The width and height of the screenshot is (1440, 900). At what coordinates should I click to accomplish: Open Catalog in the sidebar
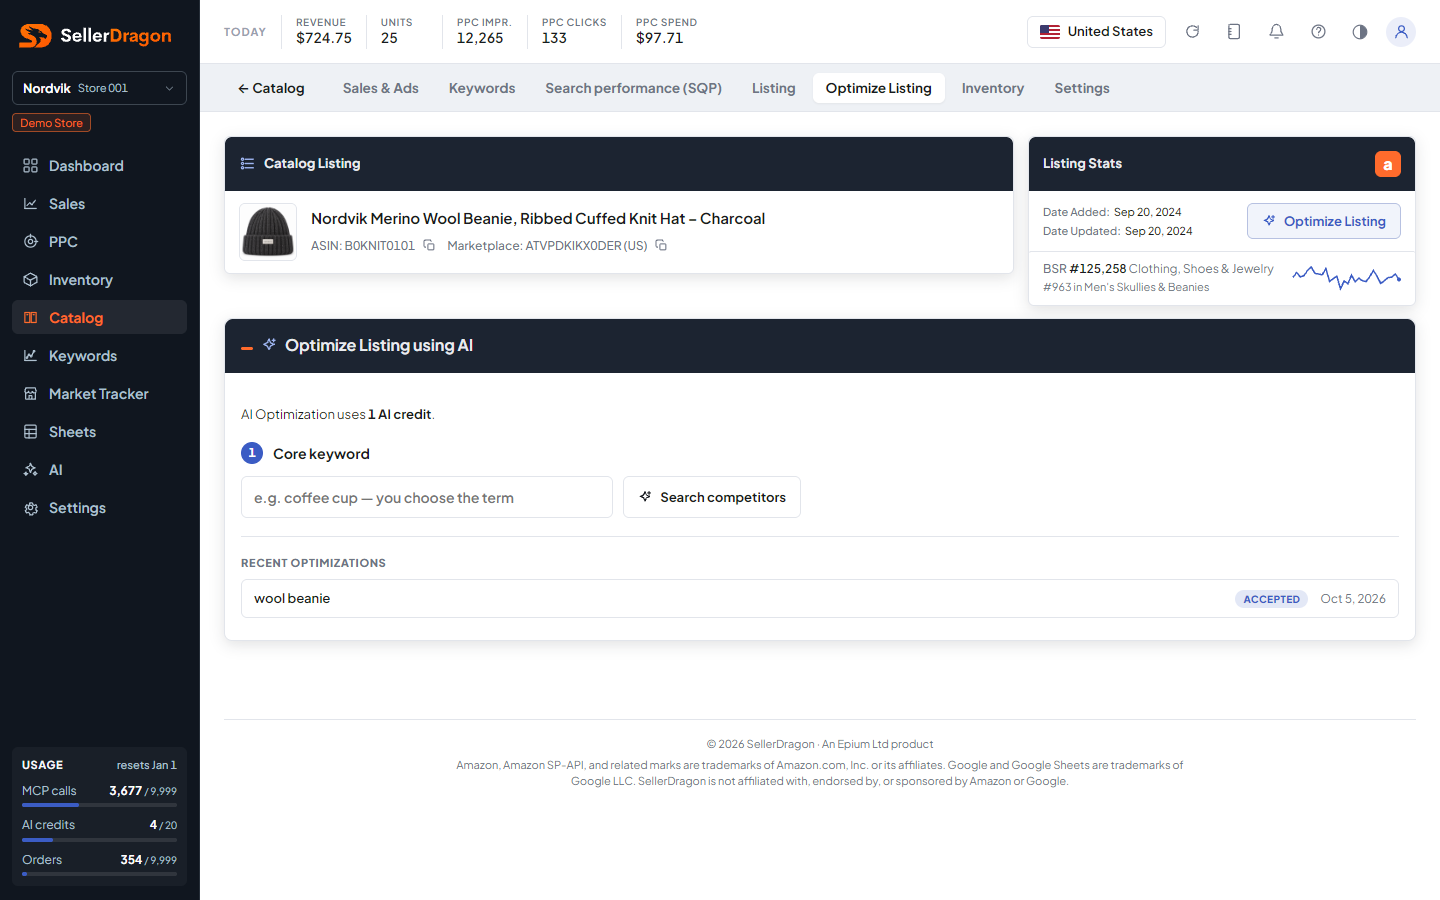pyautogui.click(x=99, y=318)
